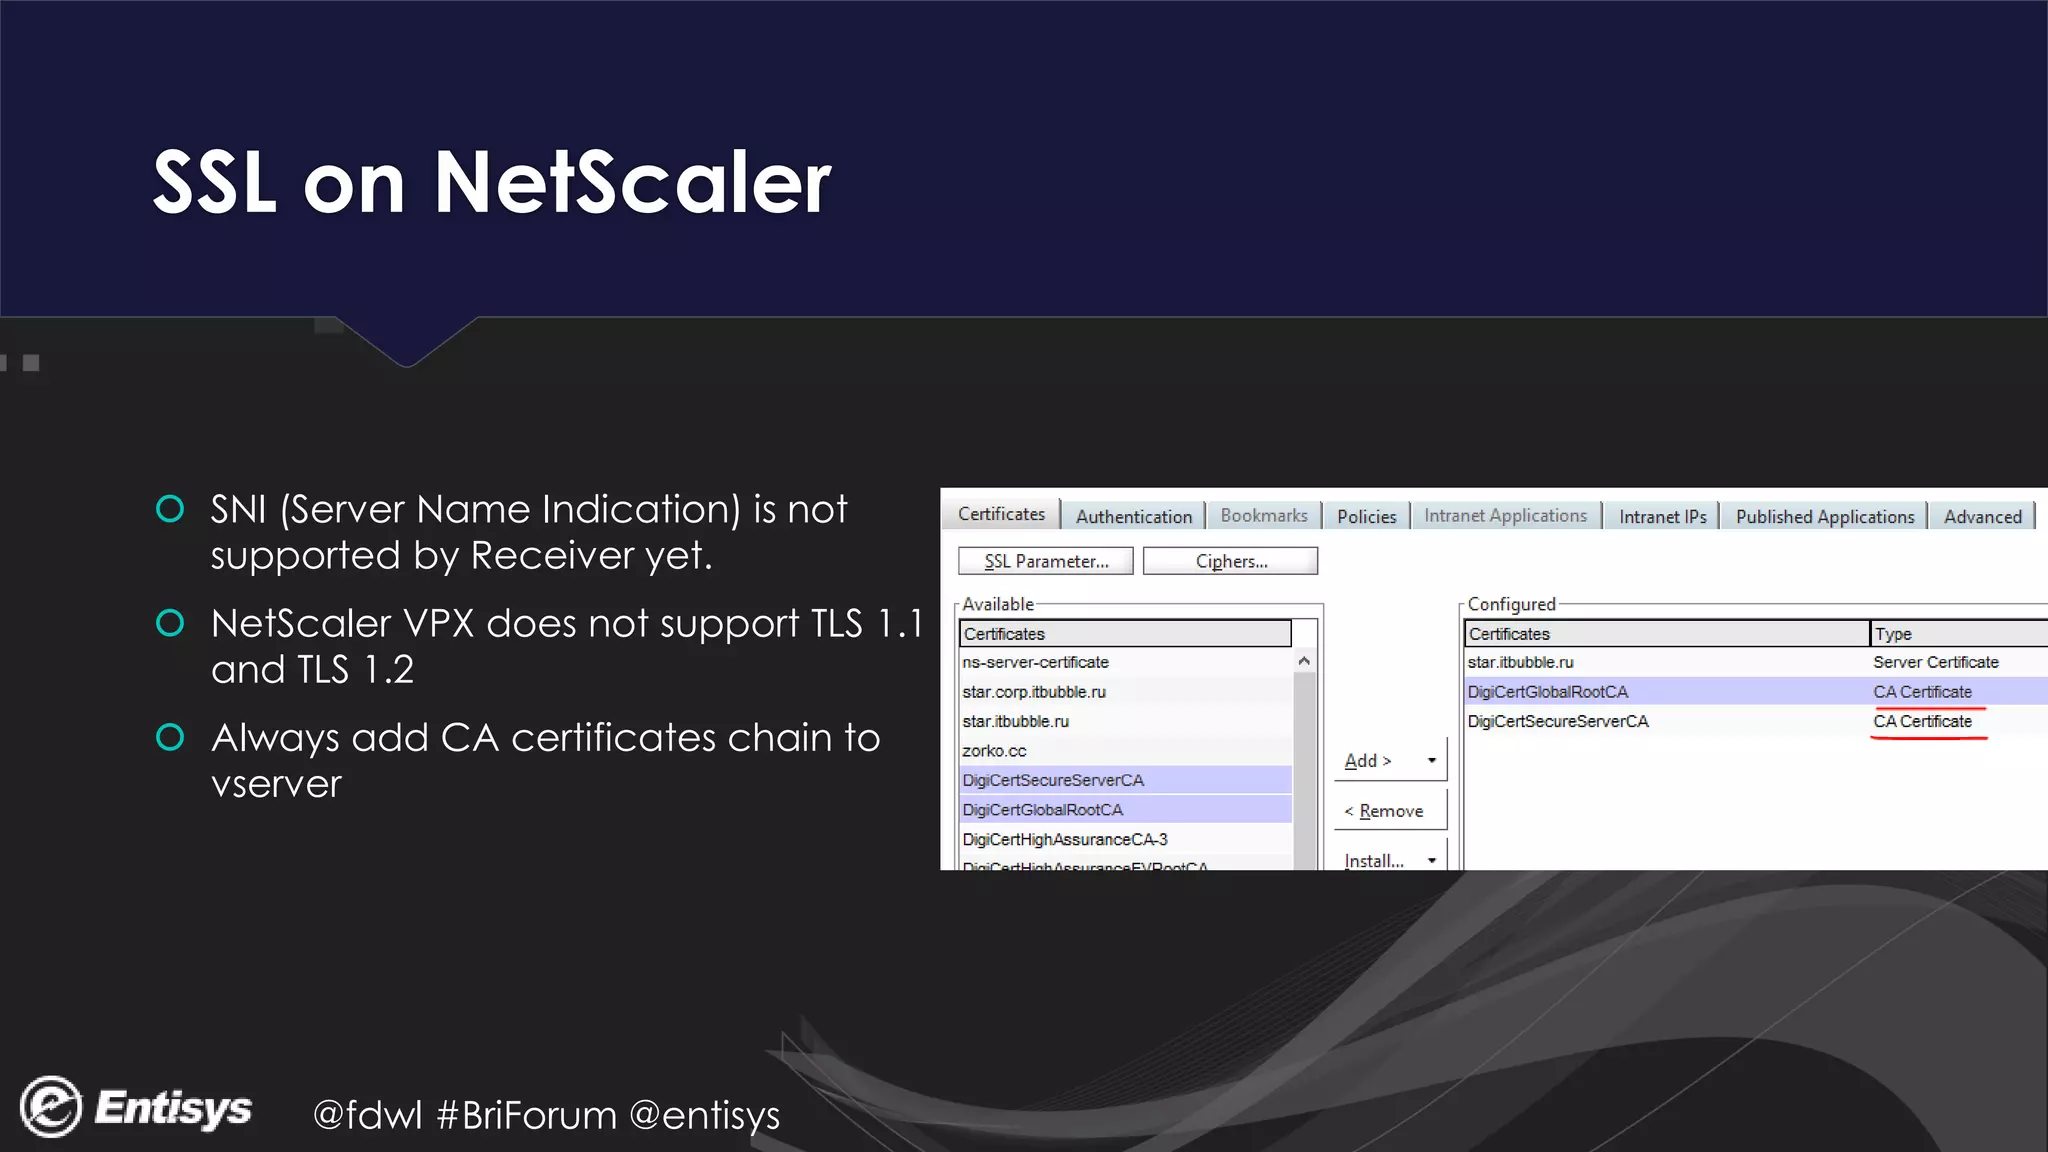Click the SSL Parameter... button
Image resolution: width=2048 pixels, height=1152 pixels.
pyautogui.click(x=1046, y=561)
